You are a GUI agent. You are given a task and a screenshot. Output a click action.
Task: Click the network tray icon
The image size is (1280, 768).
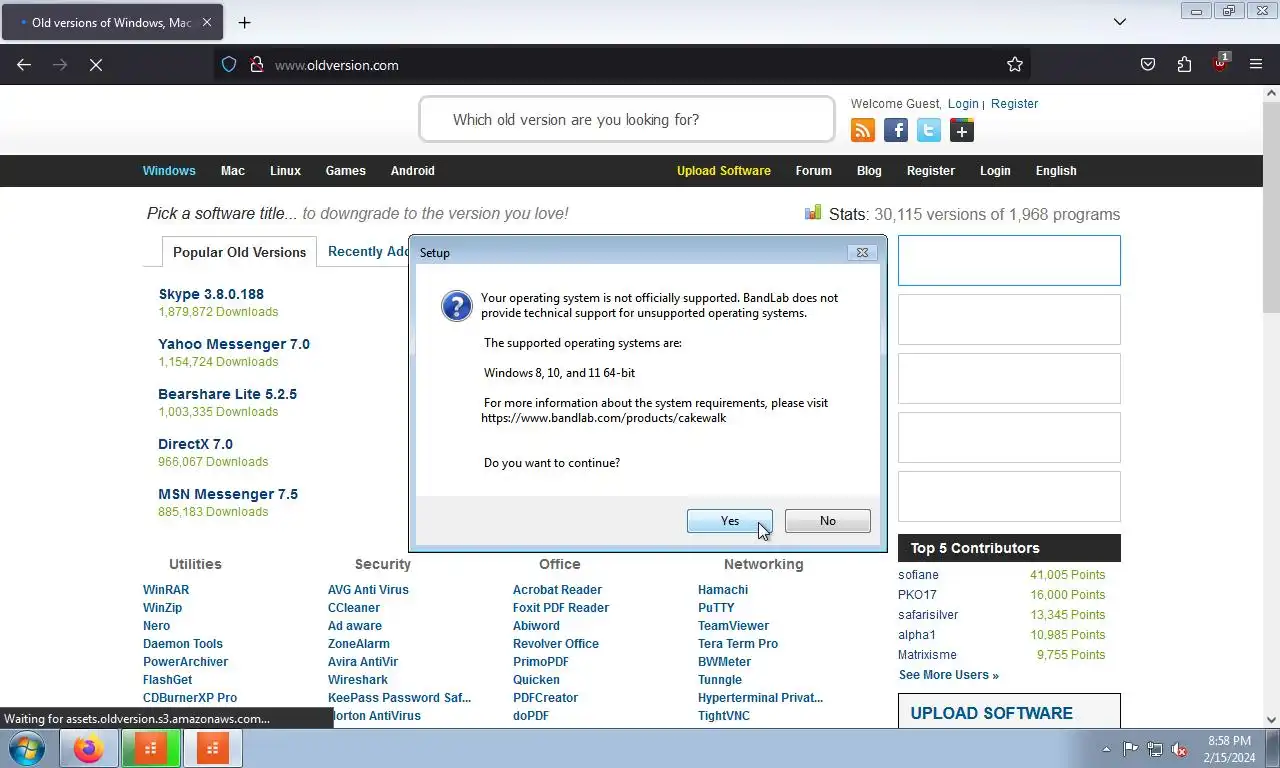(1155, 749)
